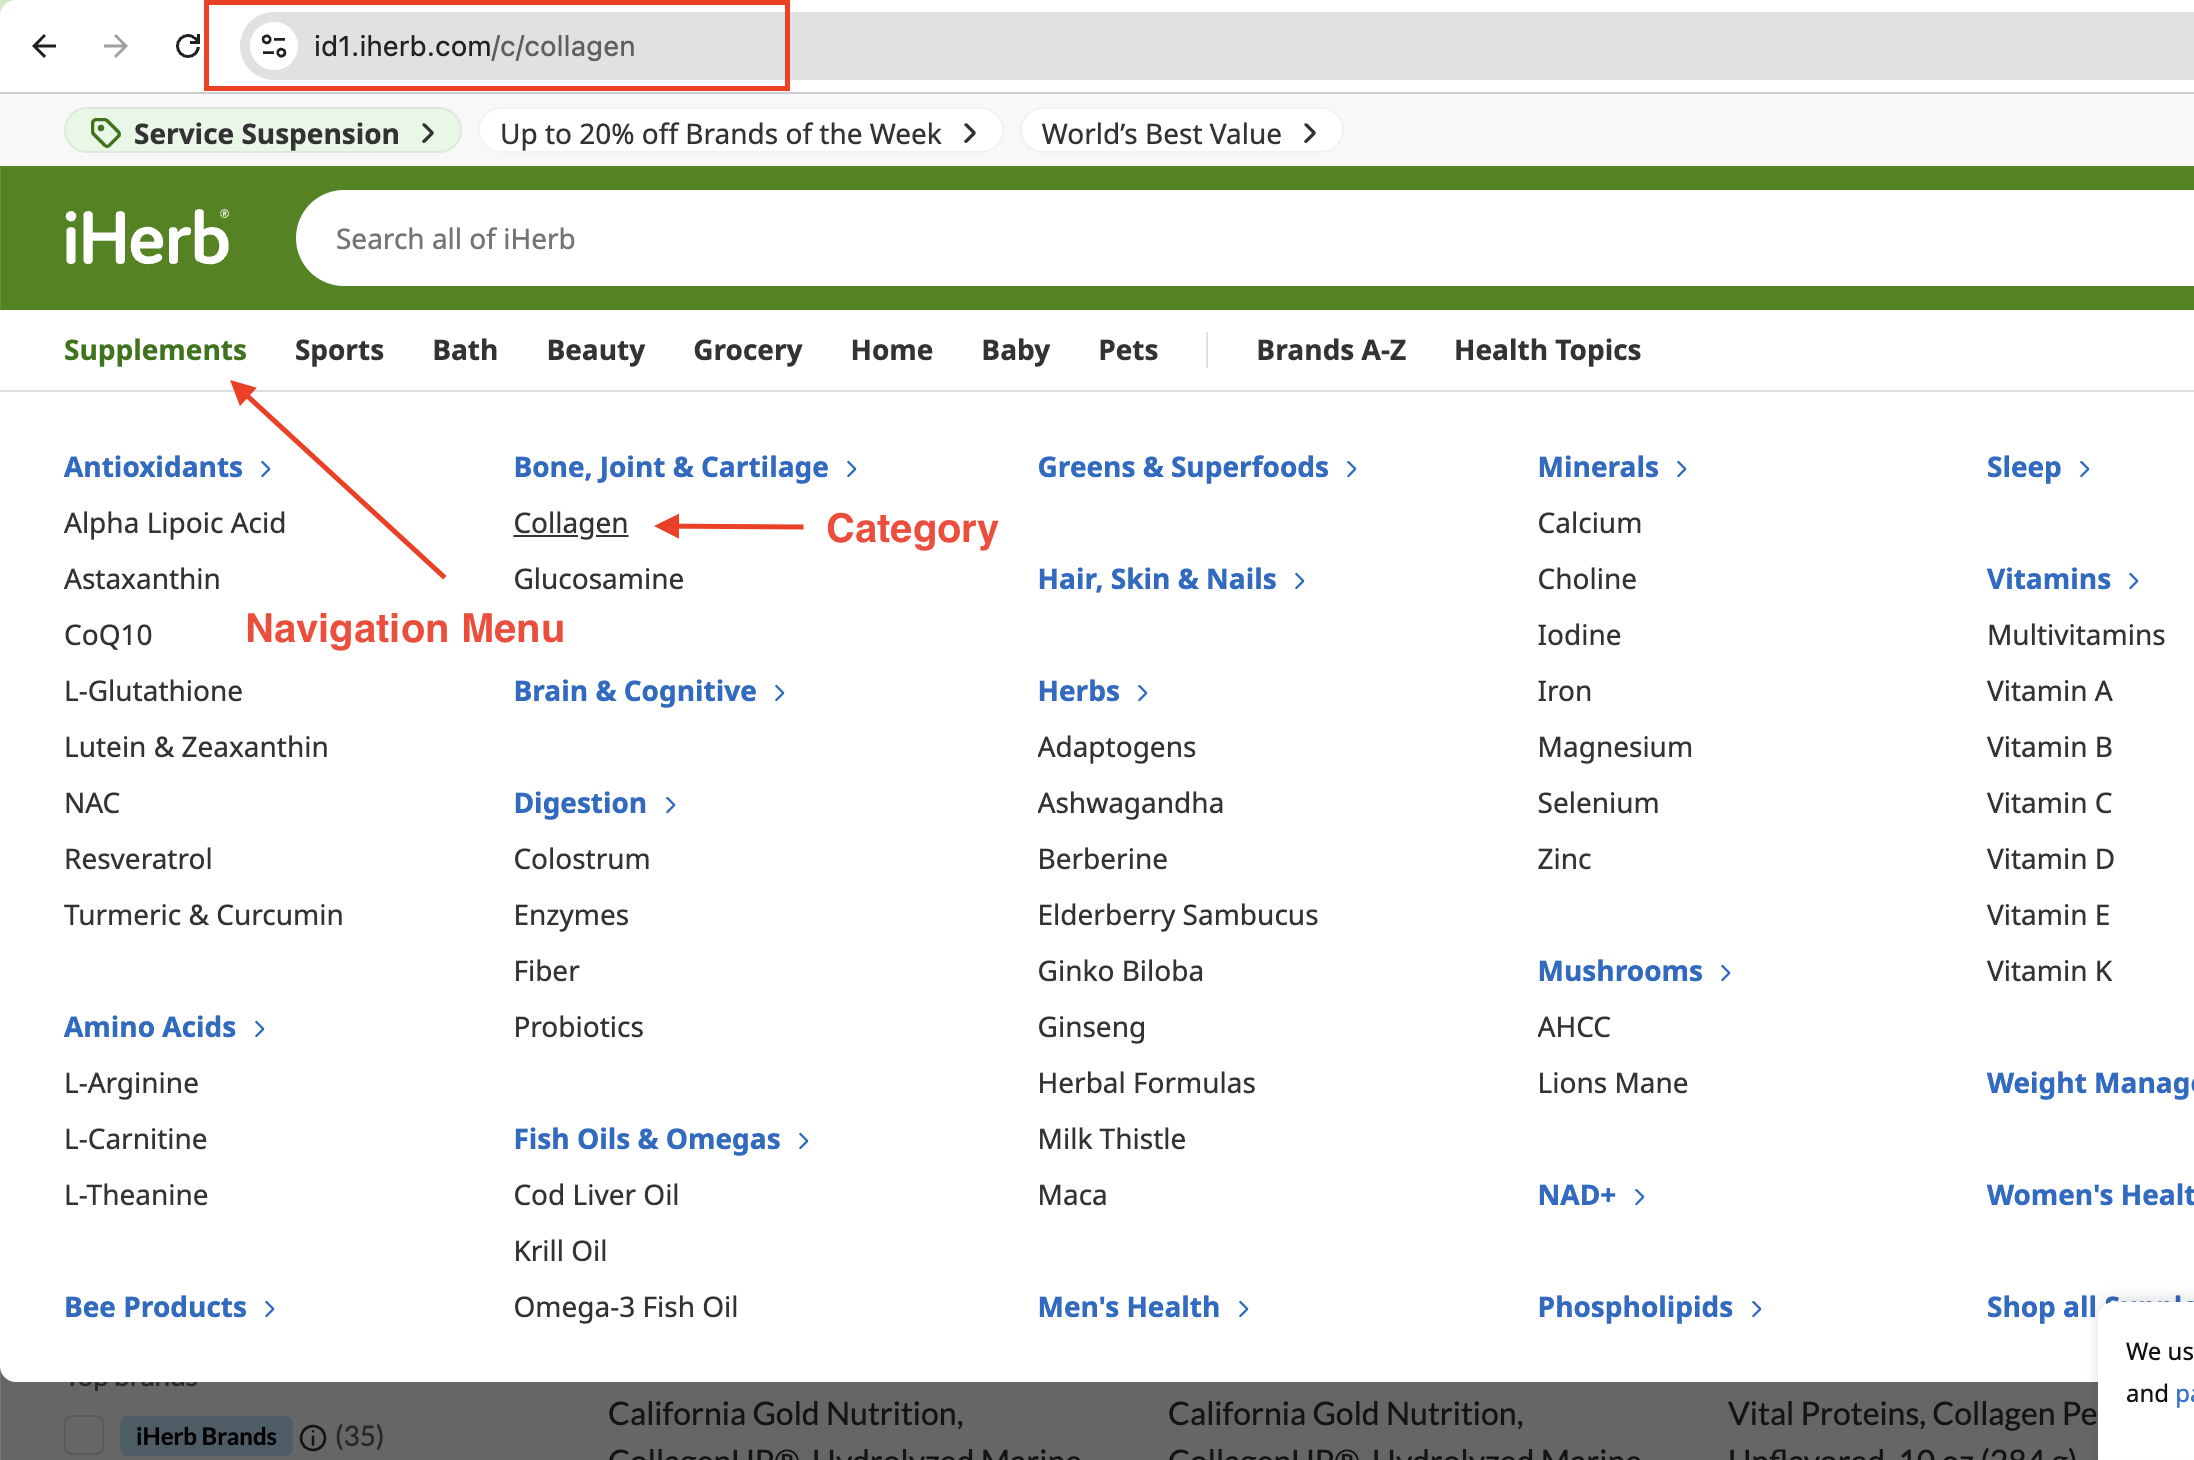Click the iHerb logo
Image resolution: width=2194 pixels, height=1460 pixels.
[x=147, y=238]
